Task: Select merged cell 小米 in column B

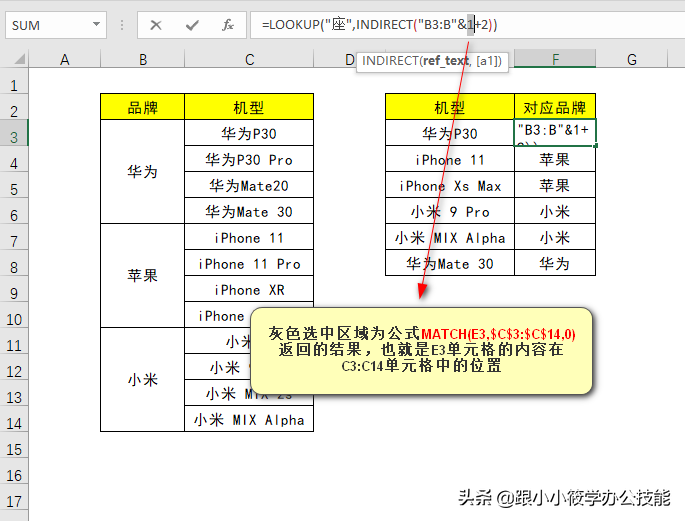Action: pos(142,380)
